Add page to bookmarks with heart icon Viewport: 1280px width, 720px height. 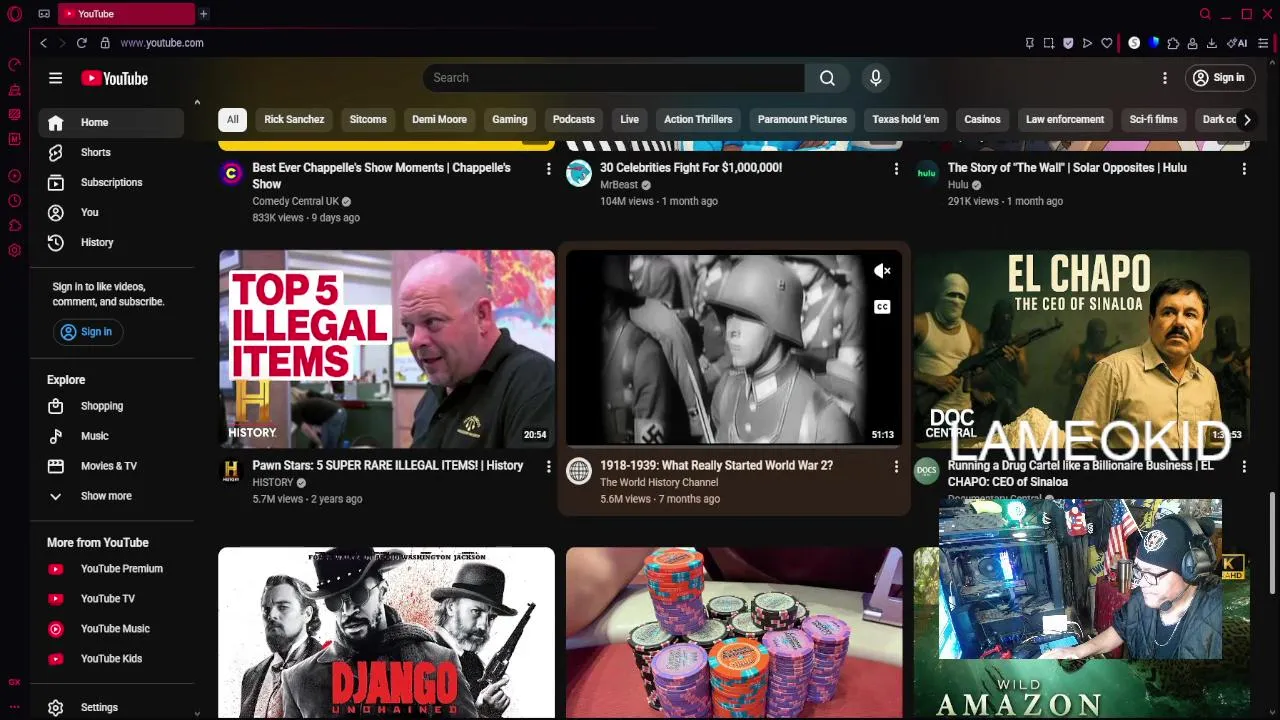1107,43
